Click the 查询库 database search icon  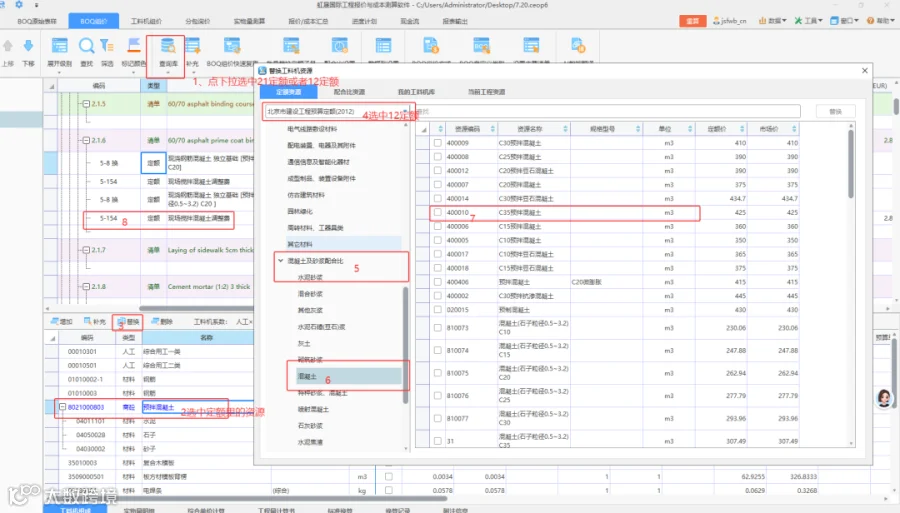coord(168,46)
